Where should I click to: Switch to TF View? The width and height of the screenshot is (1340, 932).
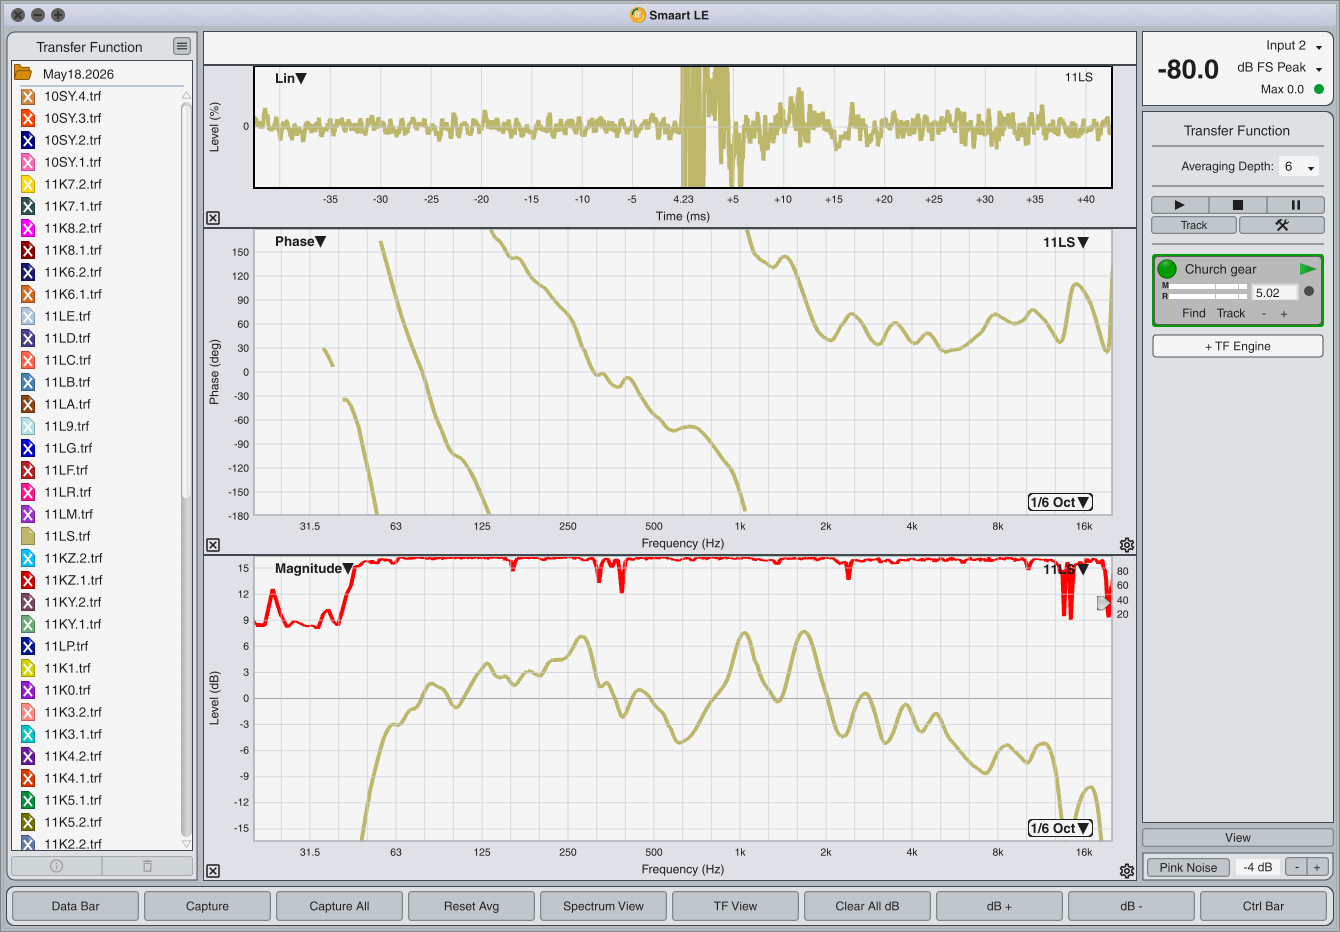pyautogui.click(x=736, y=906)
